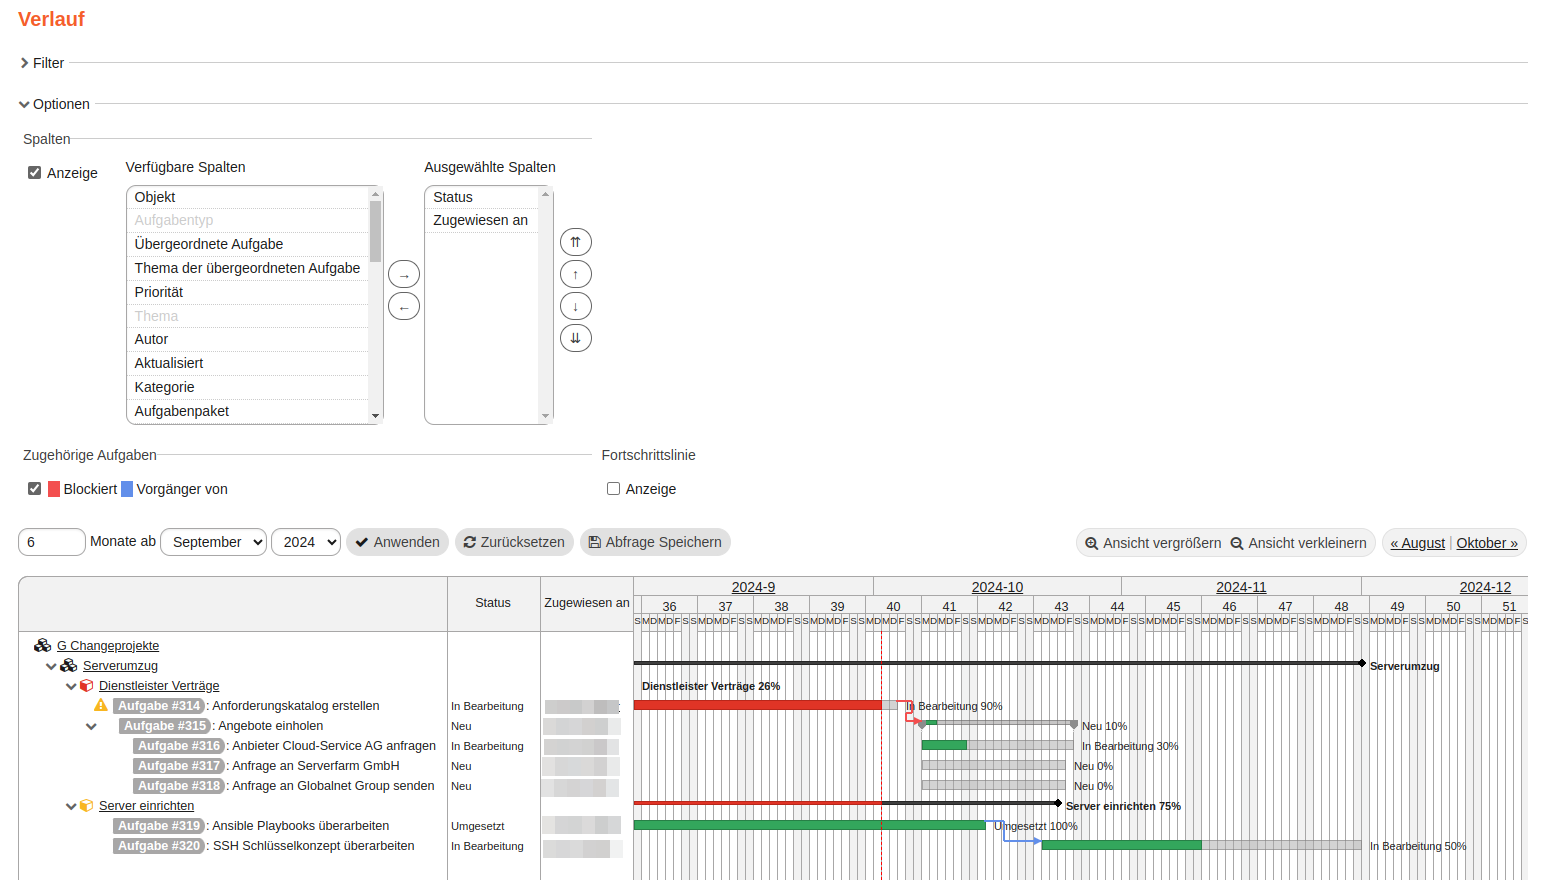Go to next month Oktober
The height and width of the screenshot is (880, 1551).
[x=1486, y=543]
